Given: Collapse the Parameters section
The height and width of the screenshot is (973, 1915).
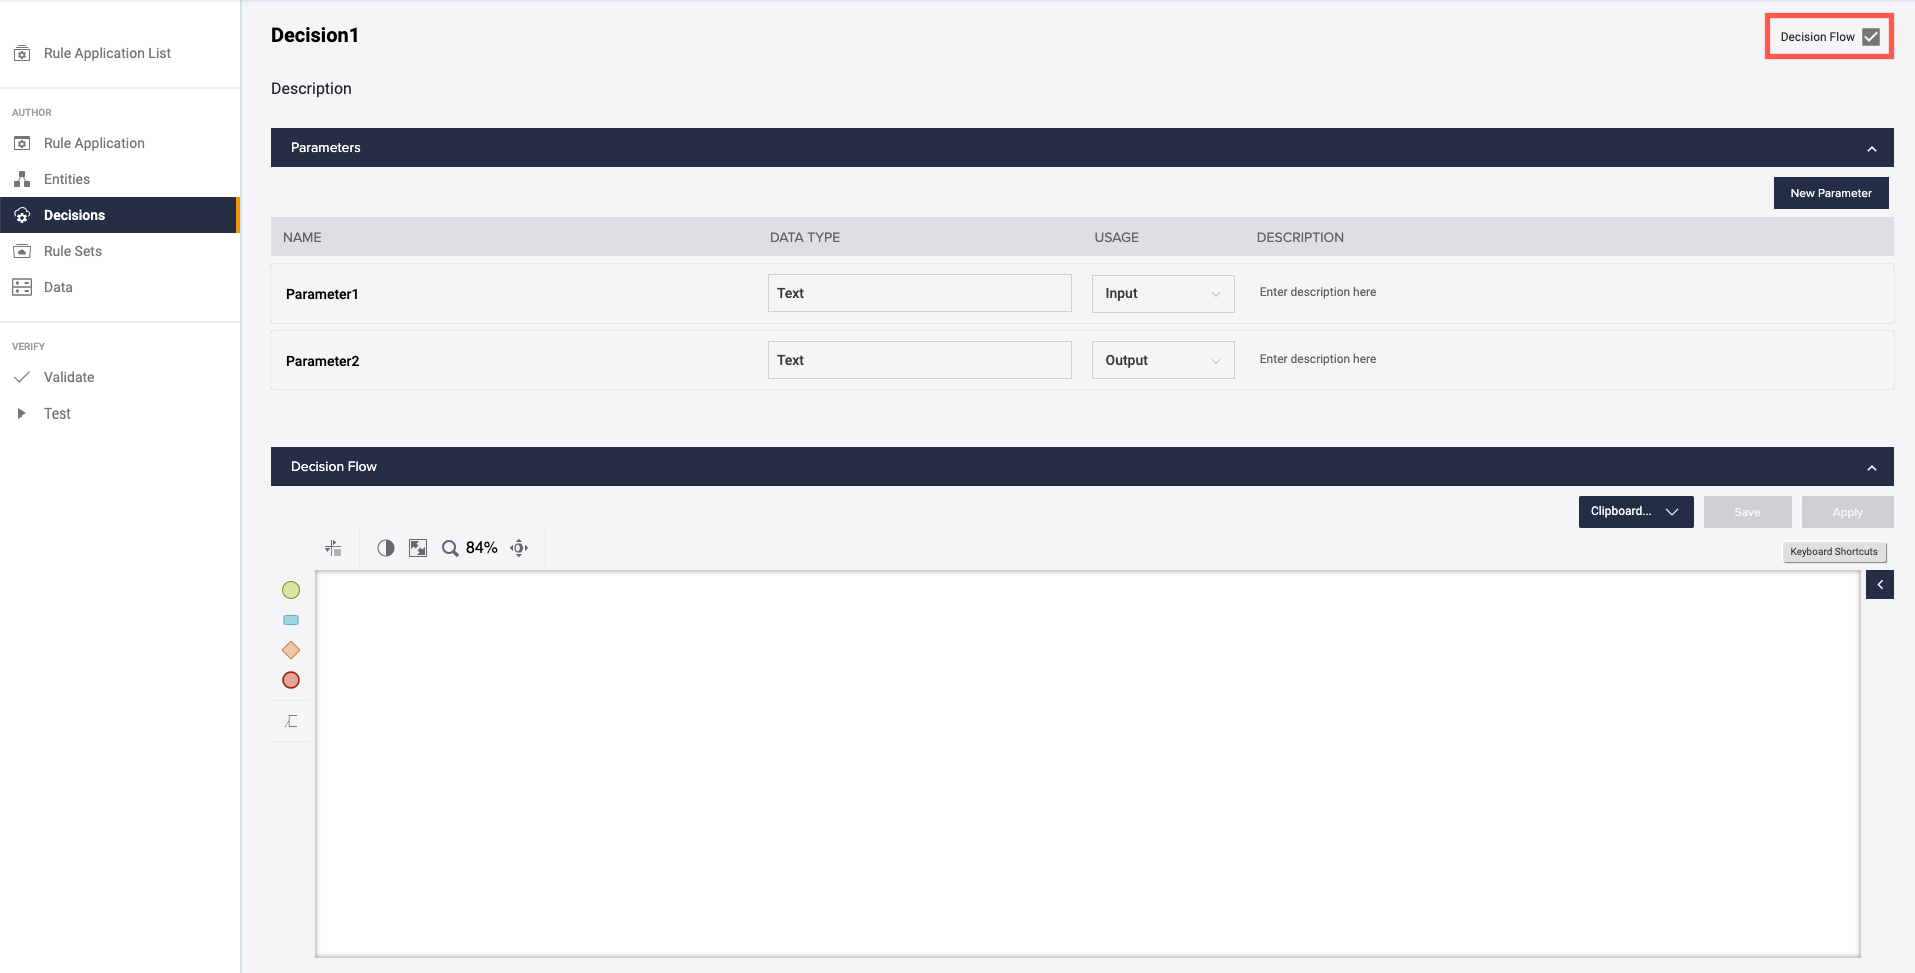Looking at the screenshot, I should pyautogui.click(x=1870, y=147).
